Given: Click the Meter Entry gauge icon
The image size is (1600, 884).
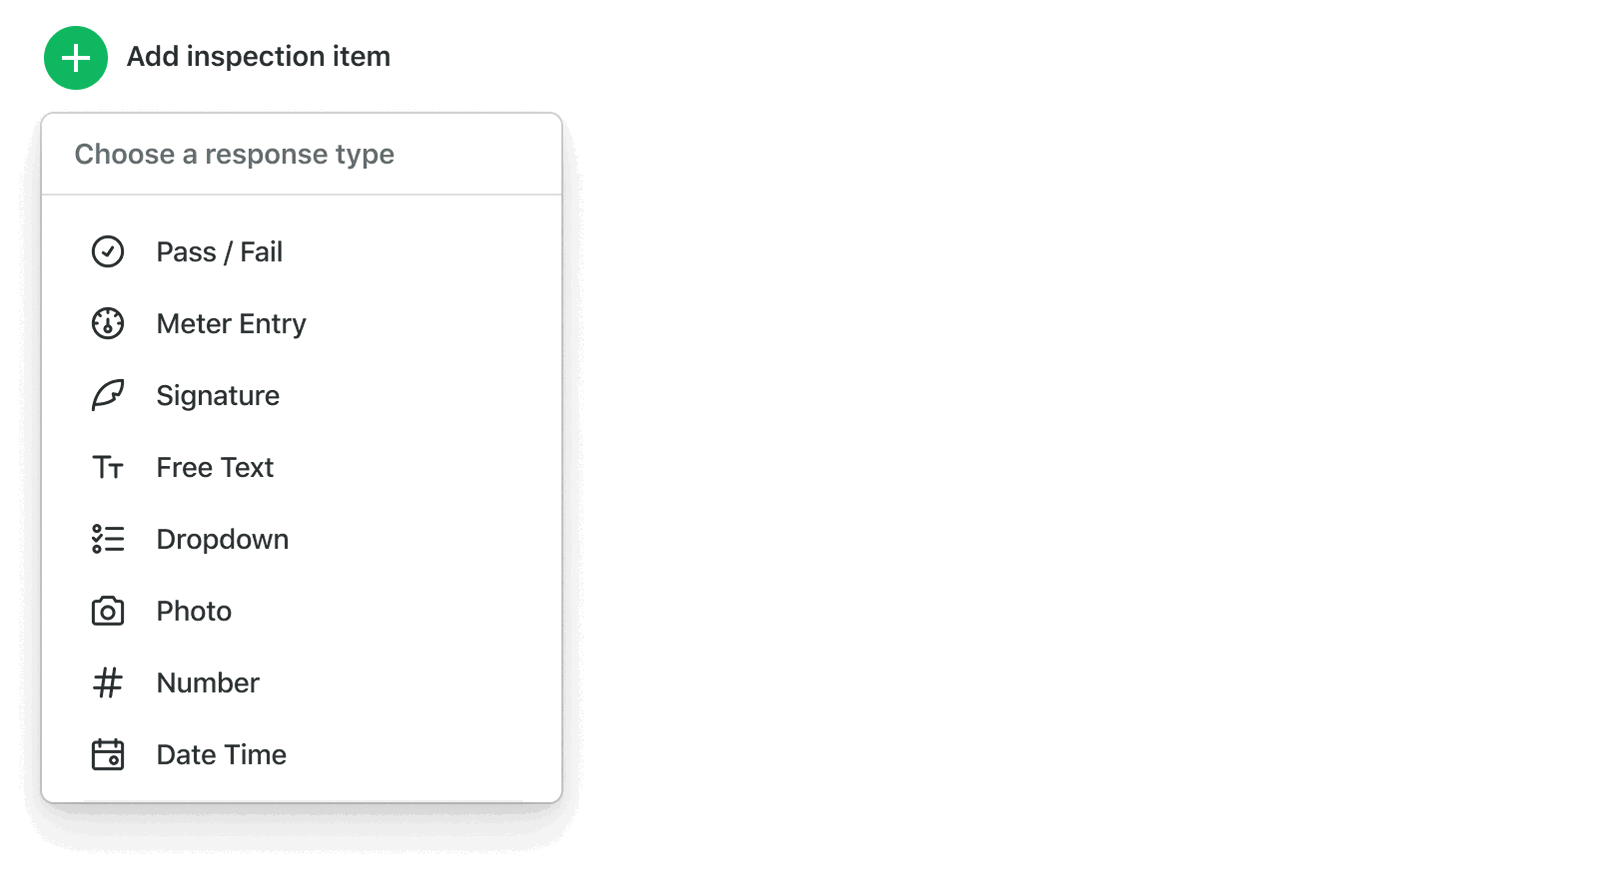Looking at the screenshot, I should 108,324.
